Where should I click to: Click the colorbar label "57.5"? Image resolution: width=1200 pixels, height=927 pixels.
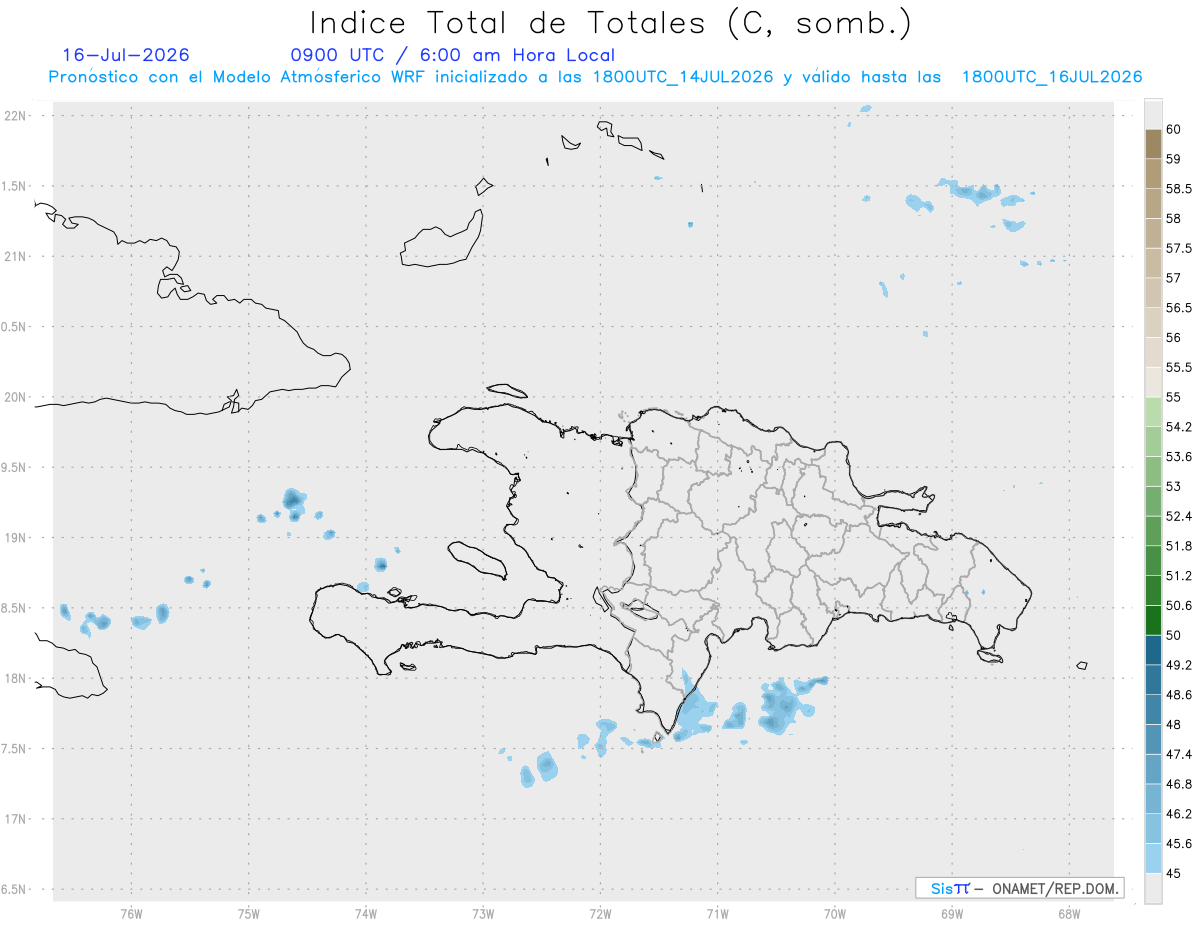pyautogui.click(x=1179, y=248)
